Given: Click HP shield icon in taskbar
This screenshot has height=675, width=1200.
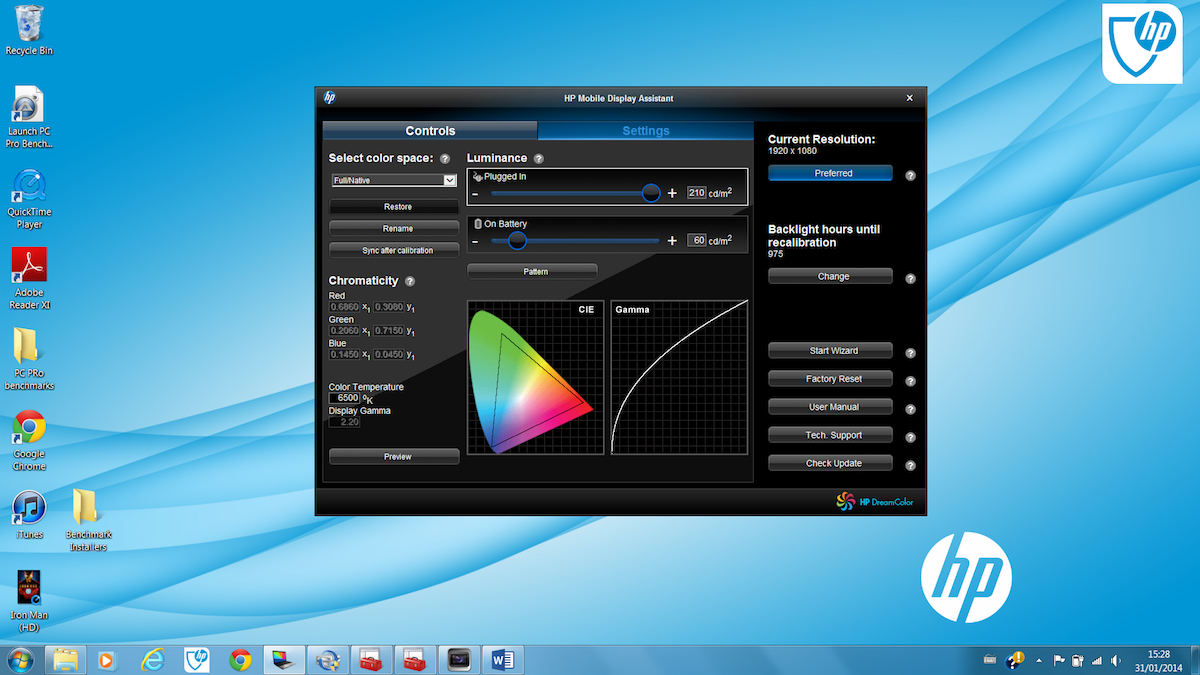Looking at the screenshot, I should (197, 660).
